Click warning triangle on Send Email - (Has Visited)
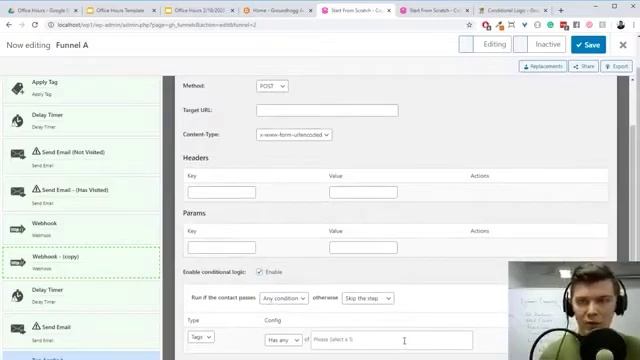 click(36, 189)
